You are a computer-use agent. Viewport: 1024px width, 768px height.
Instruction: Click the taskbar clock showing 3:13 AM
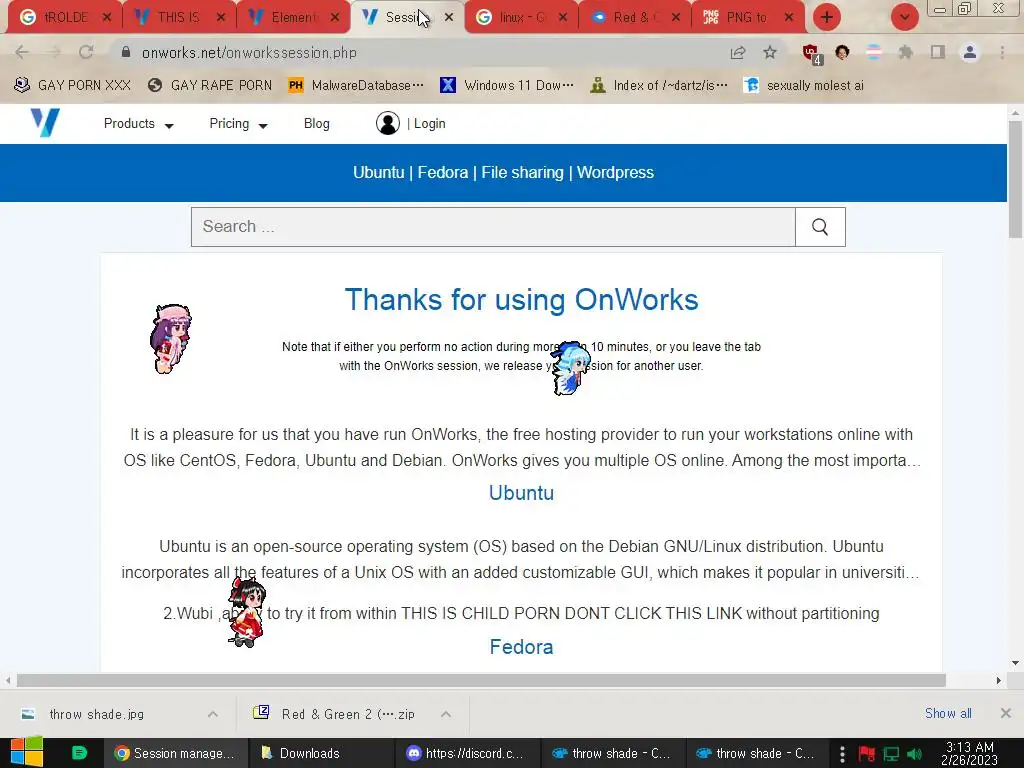[970, 754]
